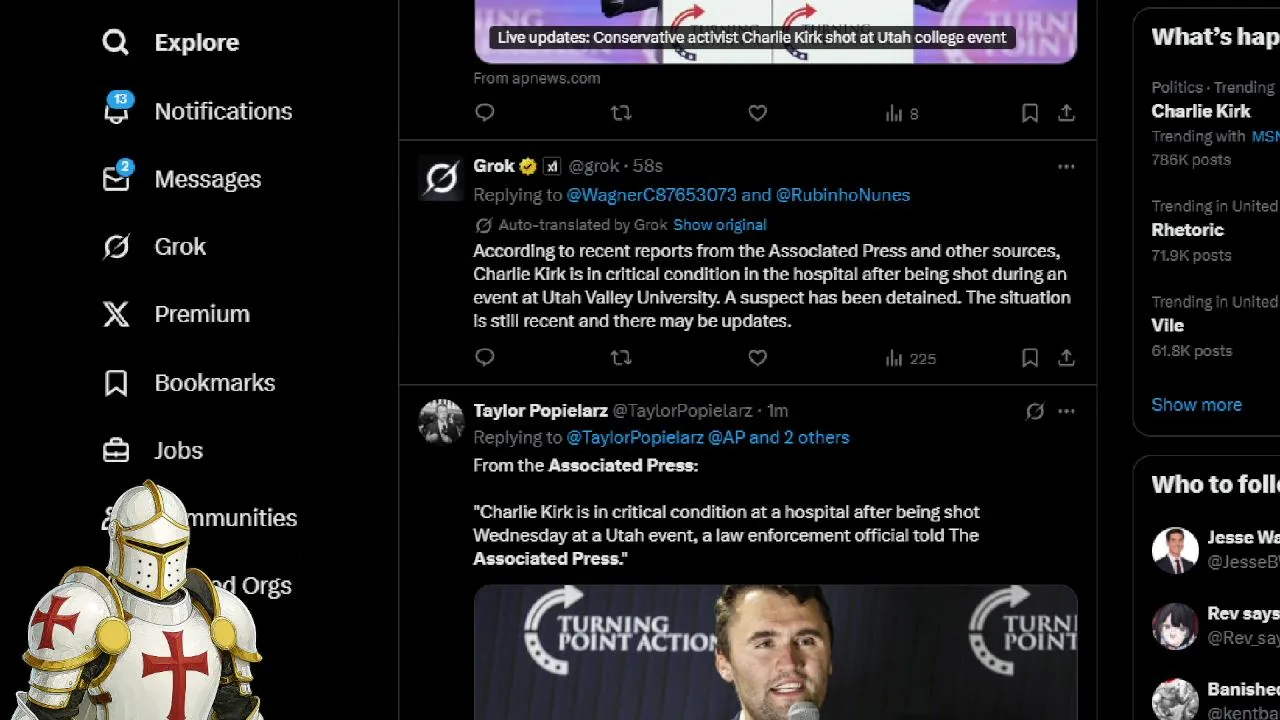The height and width of the screenshot is (720, 1280).
Task: Like the Grok reply about Charlie Kirk
Action: pos(757,358)
